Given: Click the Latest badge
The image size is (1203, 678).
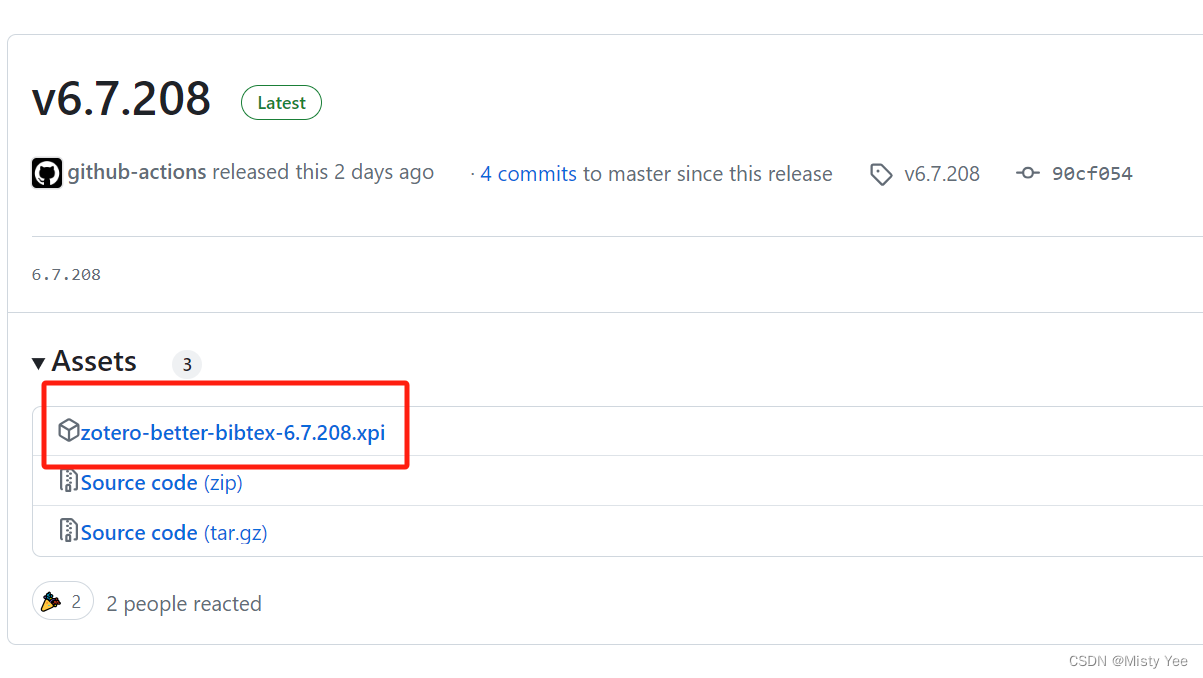Looking at the screenshot, I should click(x=281, y=103).
